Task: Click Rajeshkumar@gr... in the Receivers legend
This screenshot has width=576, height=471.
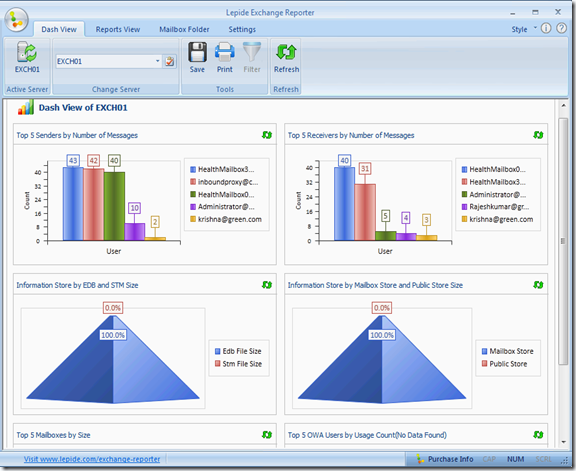Action: point(499,207)
